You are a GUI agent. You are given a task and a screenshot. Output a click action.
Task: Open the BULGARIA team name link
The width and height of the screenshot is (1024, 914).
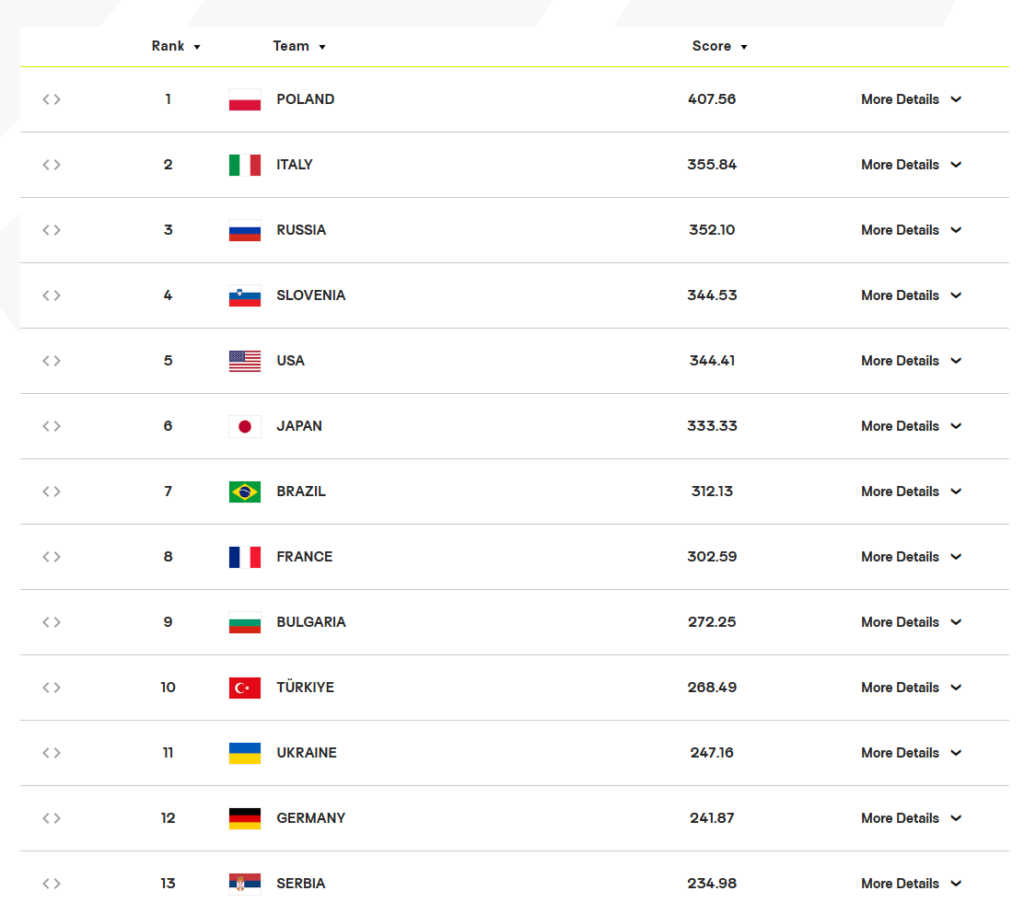click(311, 622)
